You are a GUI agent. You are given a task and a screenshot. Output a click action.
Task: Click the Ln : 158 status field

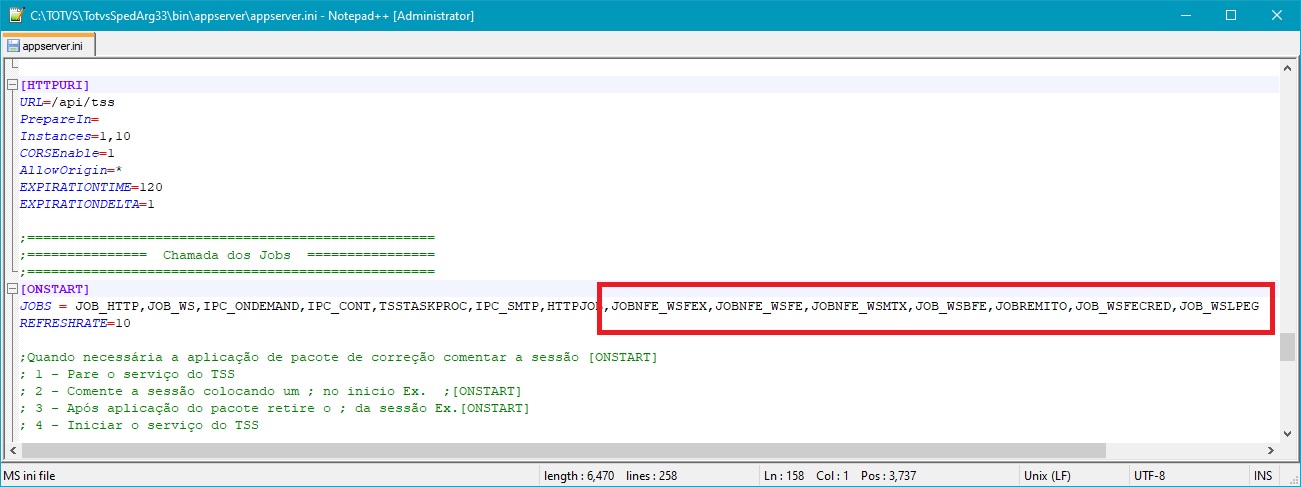[x=783, y=476]
